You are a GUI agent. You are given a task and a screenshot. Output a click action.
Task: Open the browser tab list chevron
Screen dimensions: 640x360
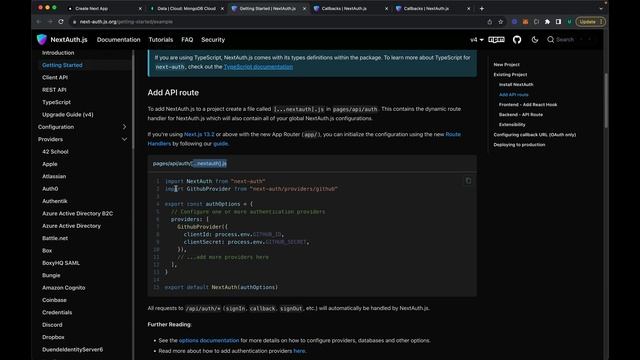[601, 9]
